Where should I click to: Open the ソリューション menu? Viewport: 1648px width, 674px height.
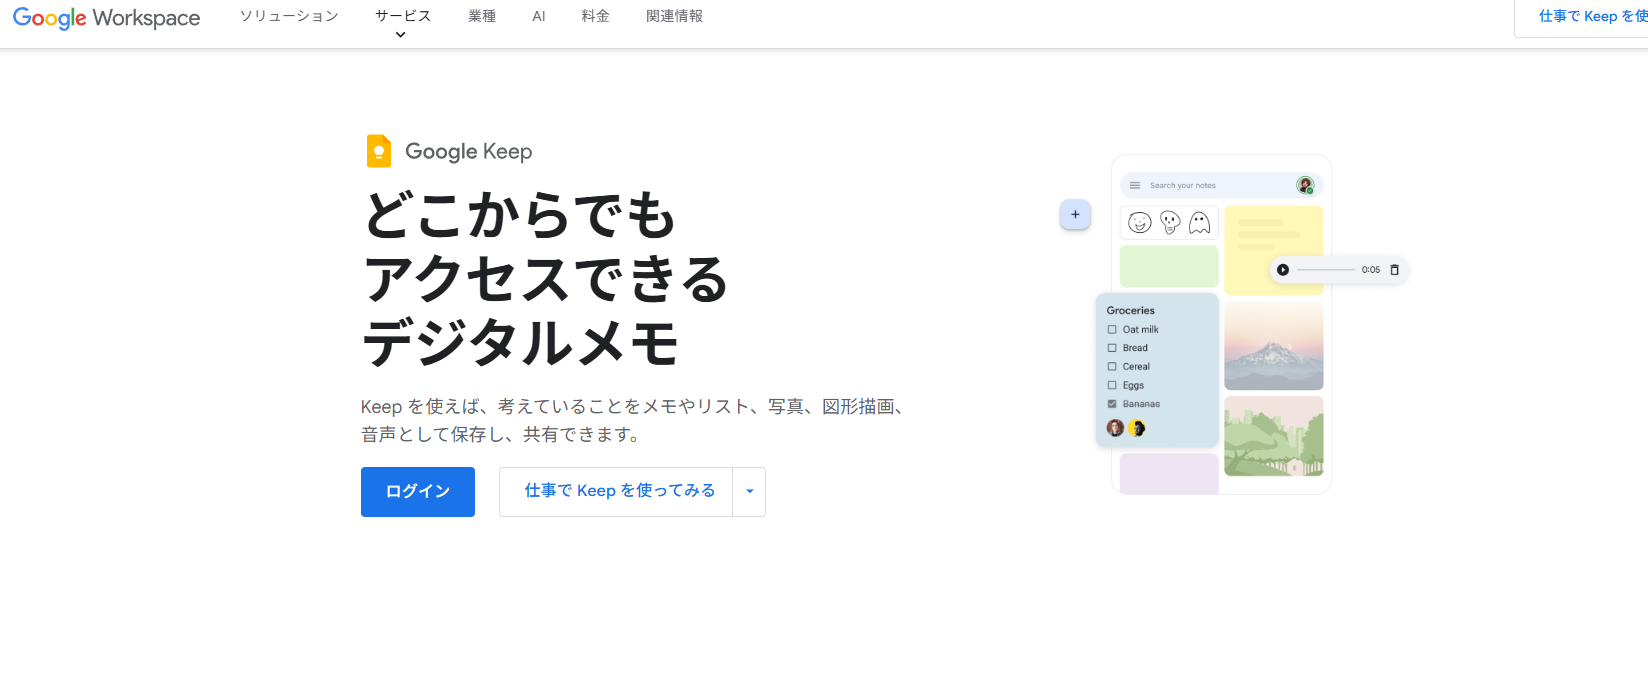[289, 16]
